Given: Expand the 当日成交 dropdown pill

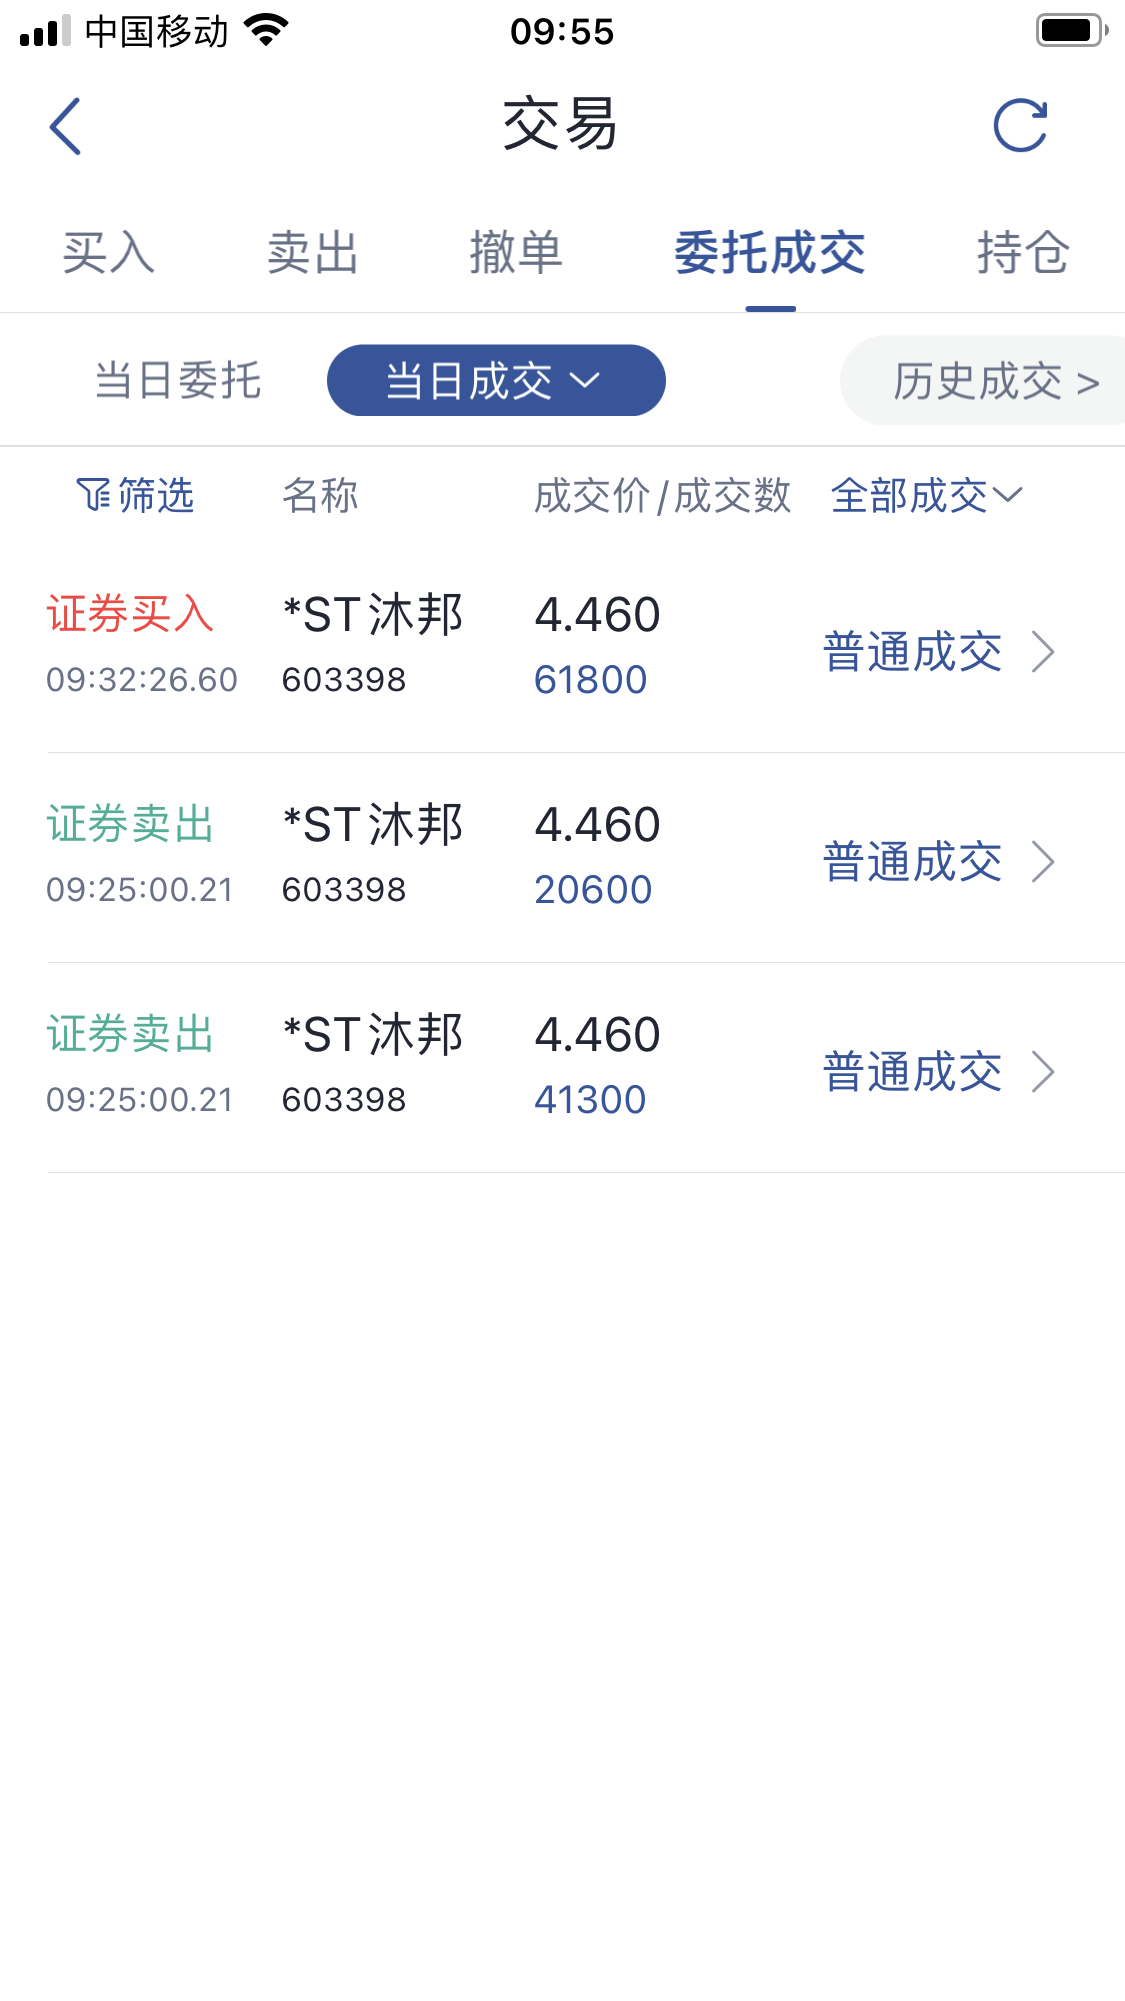Looking at the screenshot, I should coord(496,380).
